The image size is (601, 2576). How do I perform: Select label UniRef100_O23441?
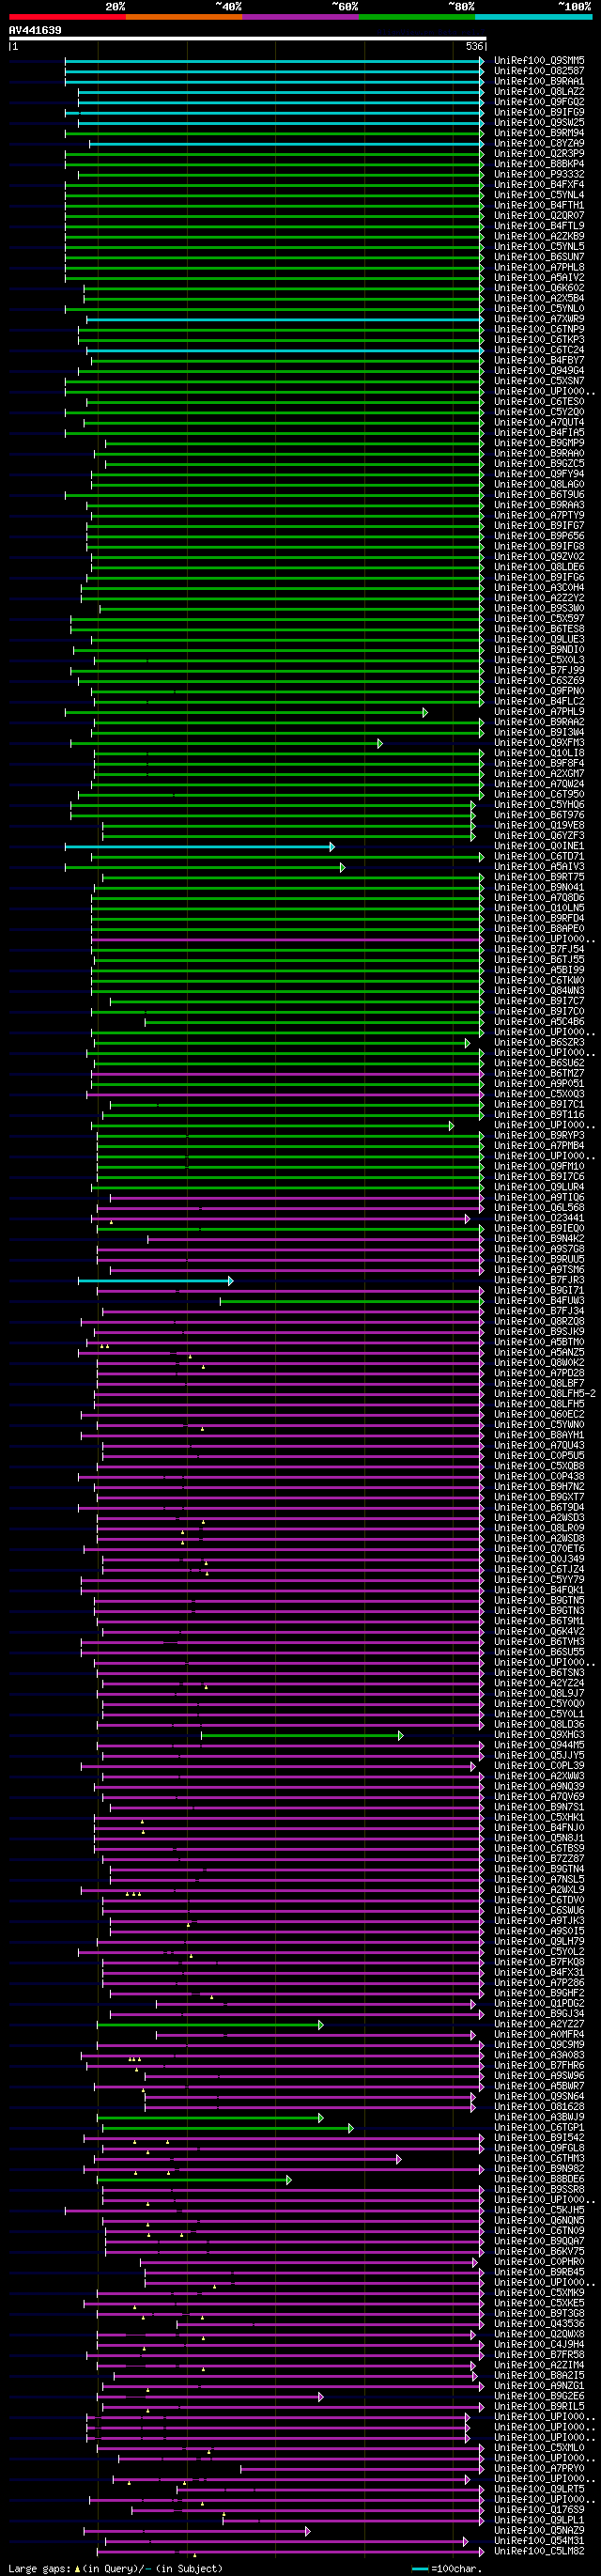(x=539, y=1218)
